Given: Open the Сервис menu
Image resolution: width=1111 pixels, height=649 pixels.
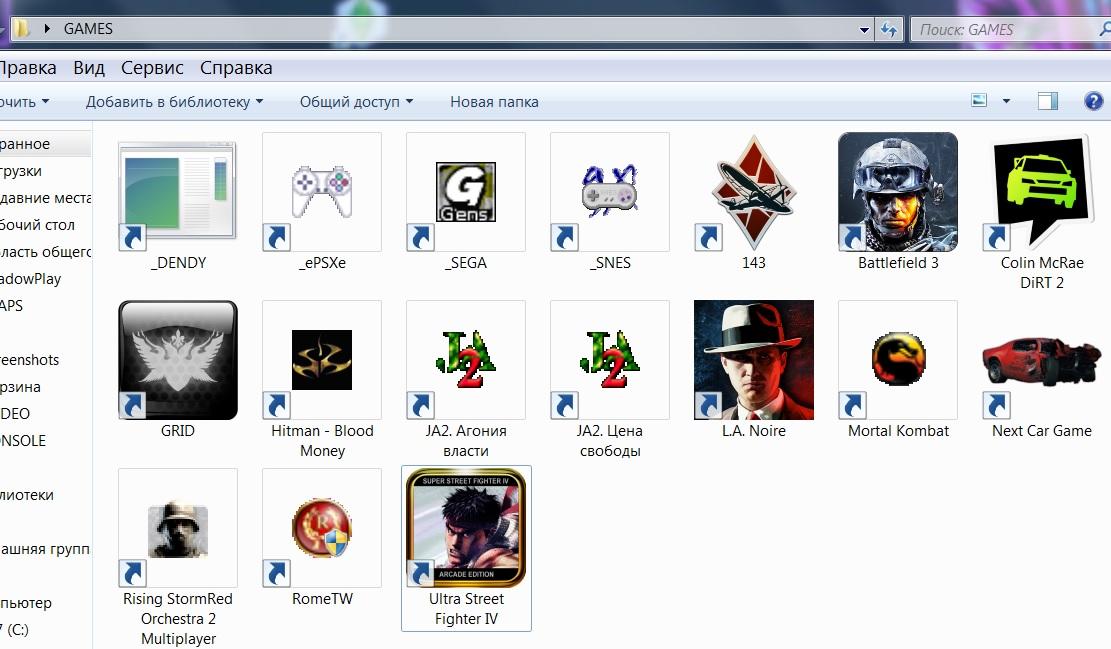Looking at the screenshot, I should pyautogui.click(x=152, y=68).
